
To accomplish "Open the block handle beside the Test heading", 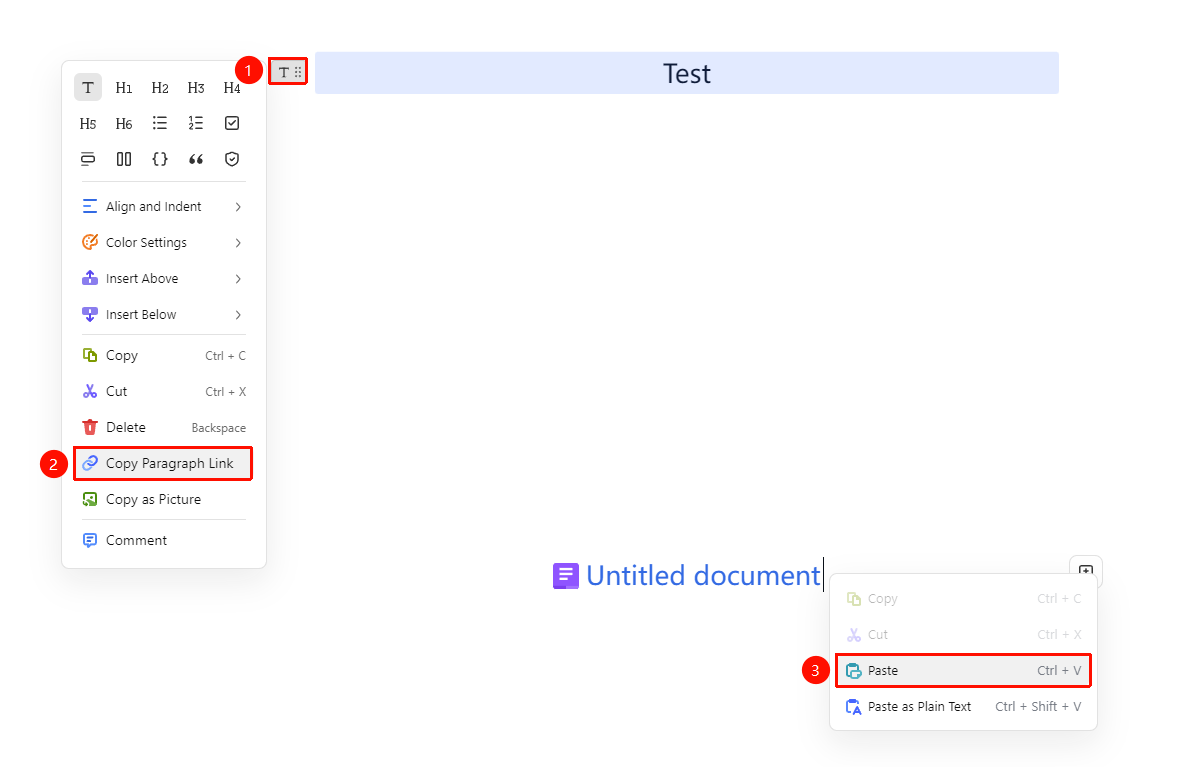I will pyautogui.click(x=289, y=72).
